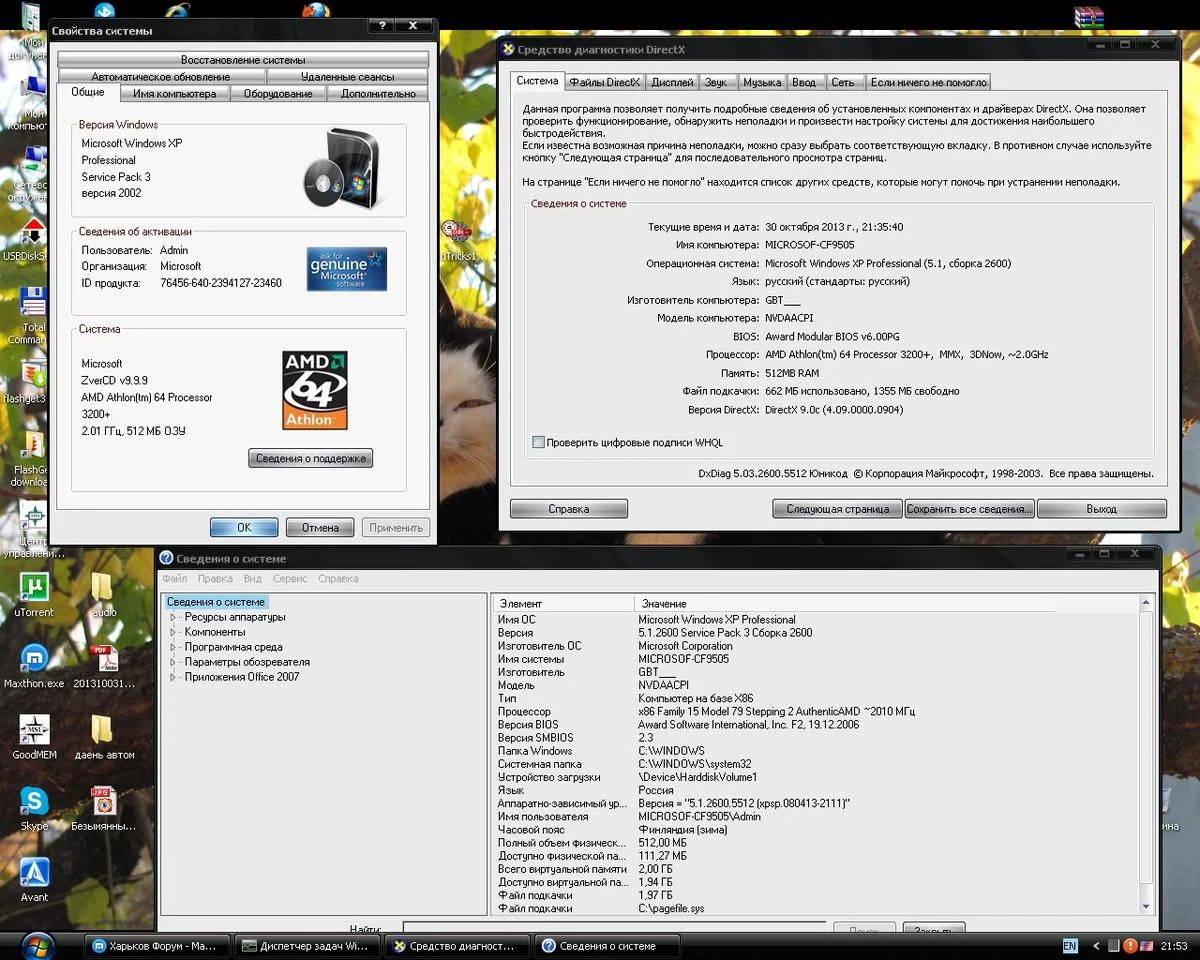Click Значение column header

click(845, 603)
